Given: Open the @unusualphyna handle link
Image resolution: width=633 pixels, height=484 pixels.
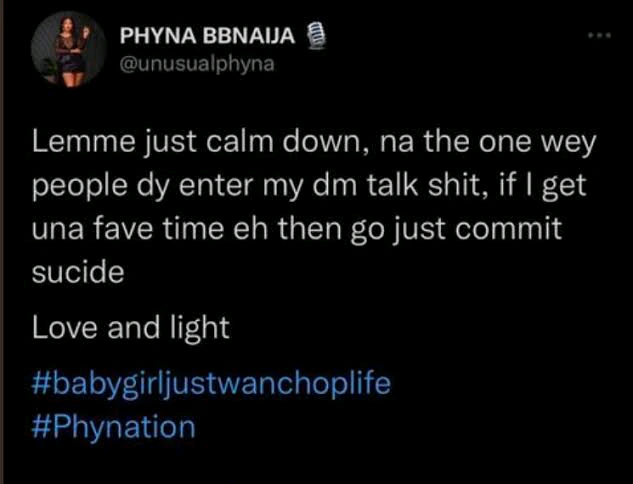Looking at the screenshot, I should point(197,64).
